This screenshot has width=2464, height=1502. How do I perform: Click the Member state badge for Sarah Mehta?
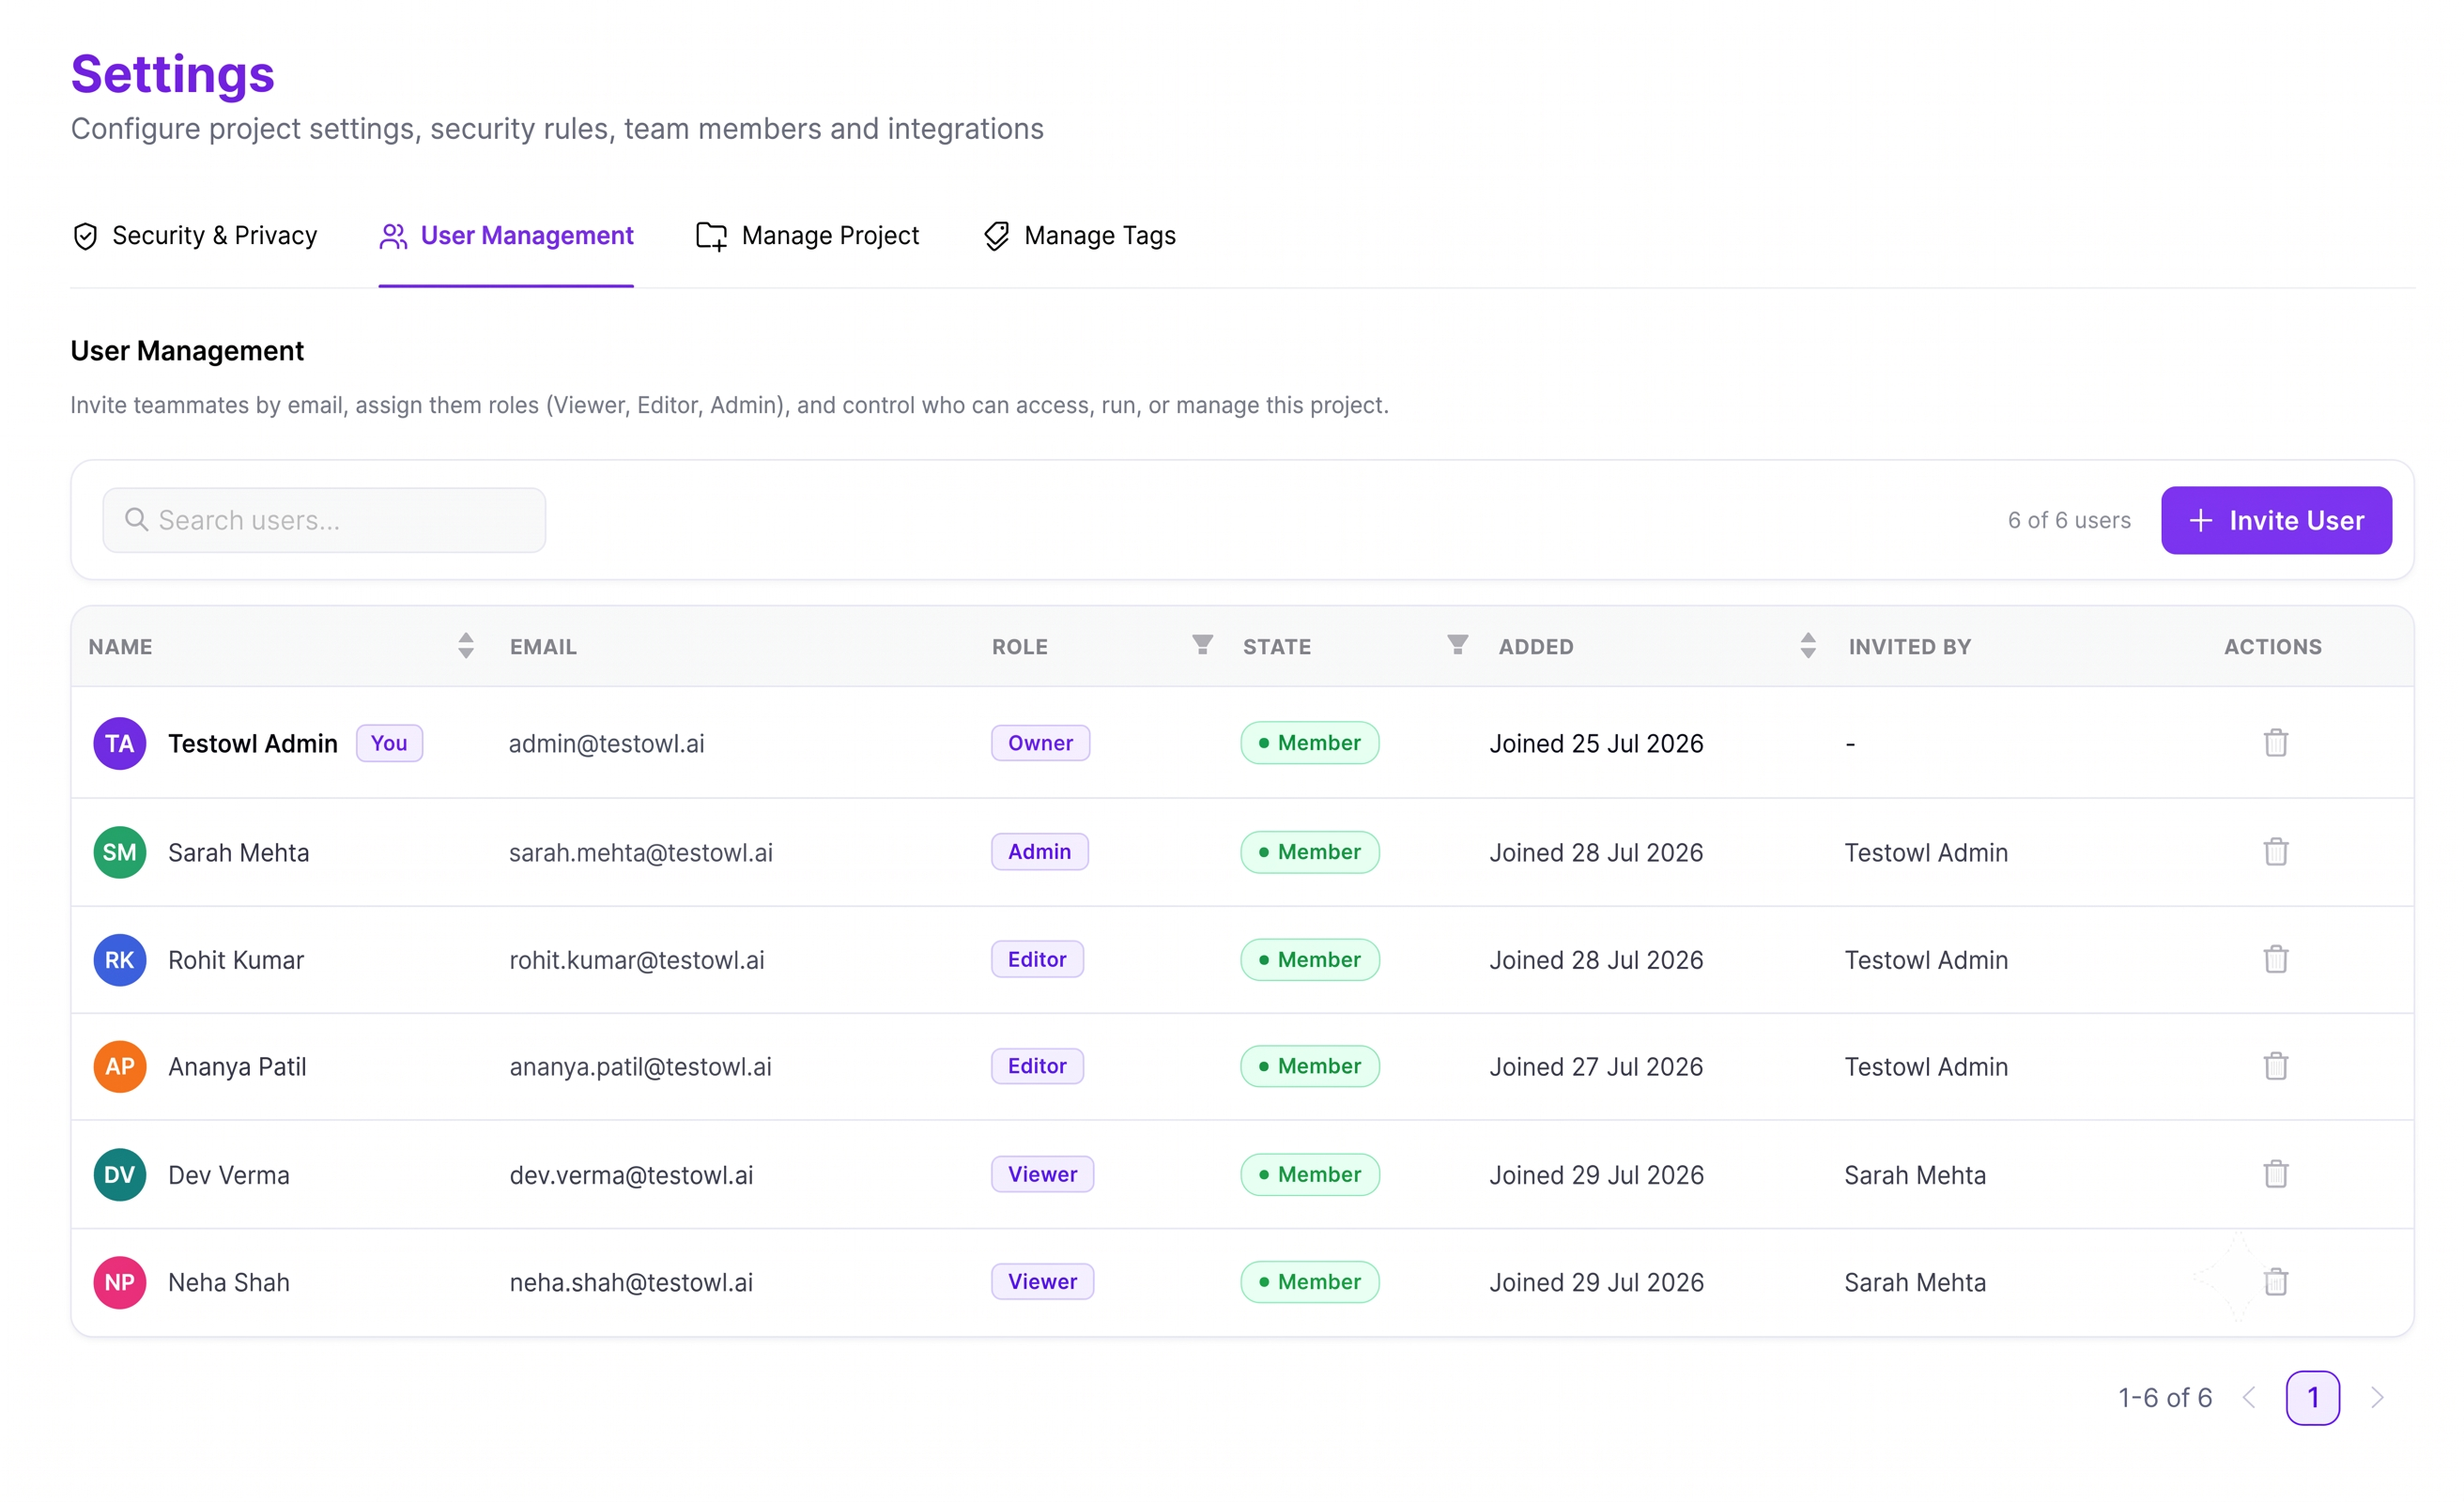pyautogui.click(x=1310, y=852)
